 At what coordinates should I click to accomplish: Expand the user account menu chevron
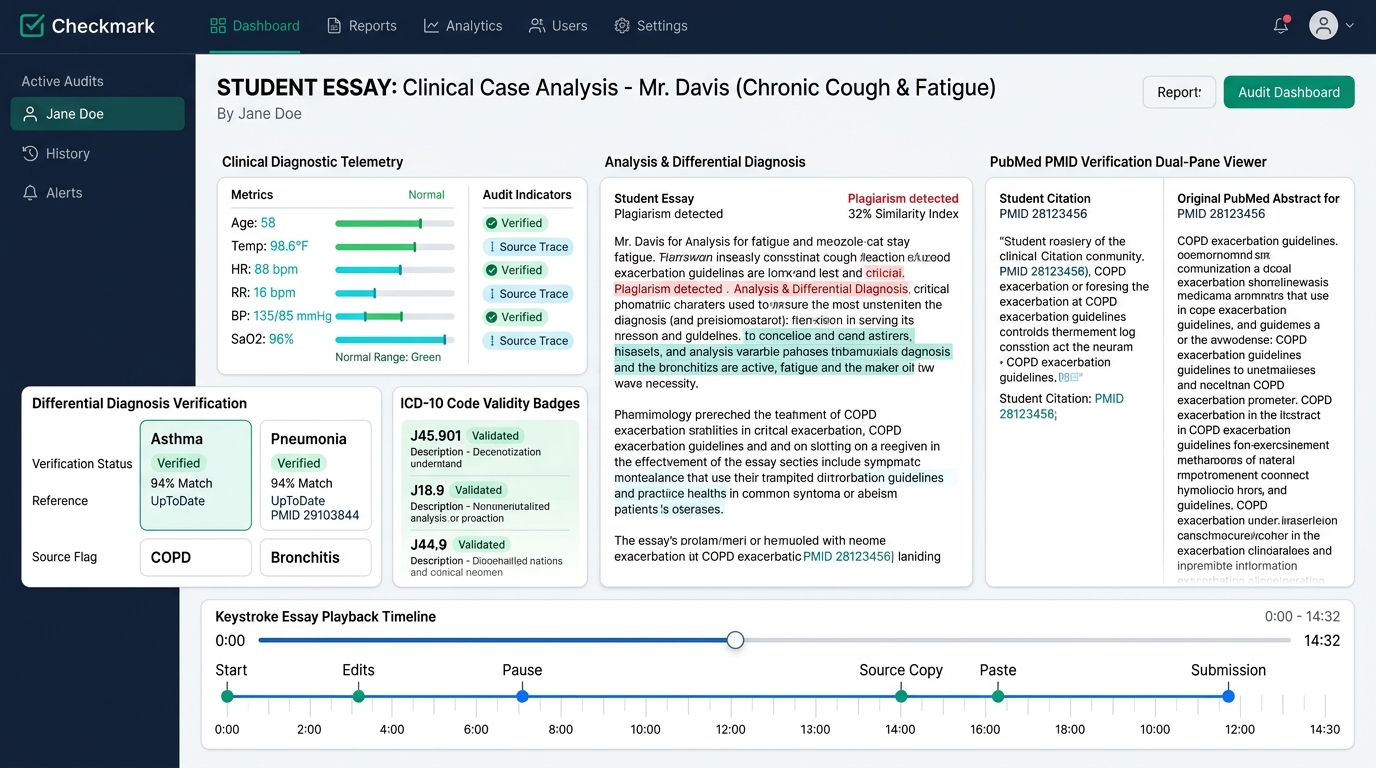pos(1349,26)
